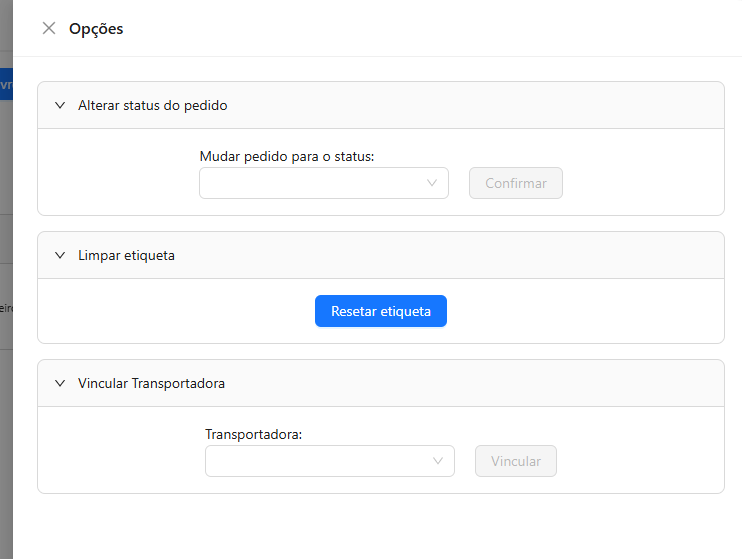Click the status select dropdown arrow

[x=432, y=183]
